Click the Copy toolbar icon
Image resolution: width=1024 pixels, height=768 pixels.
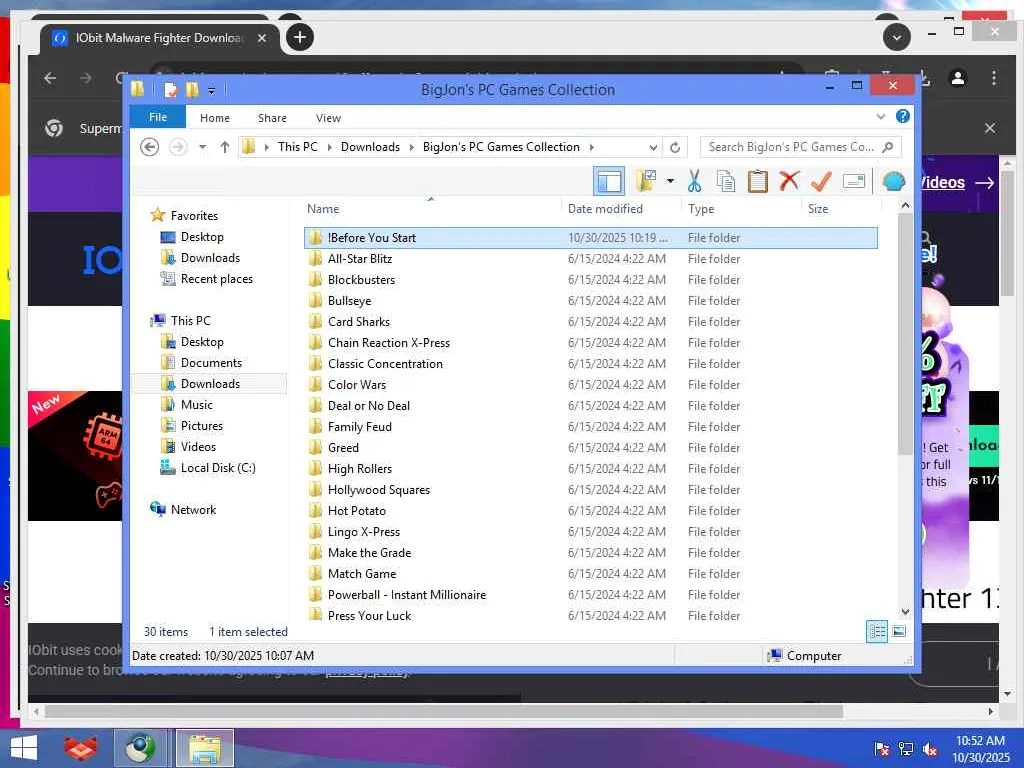click(726, 181)
